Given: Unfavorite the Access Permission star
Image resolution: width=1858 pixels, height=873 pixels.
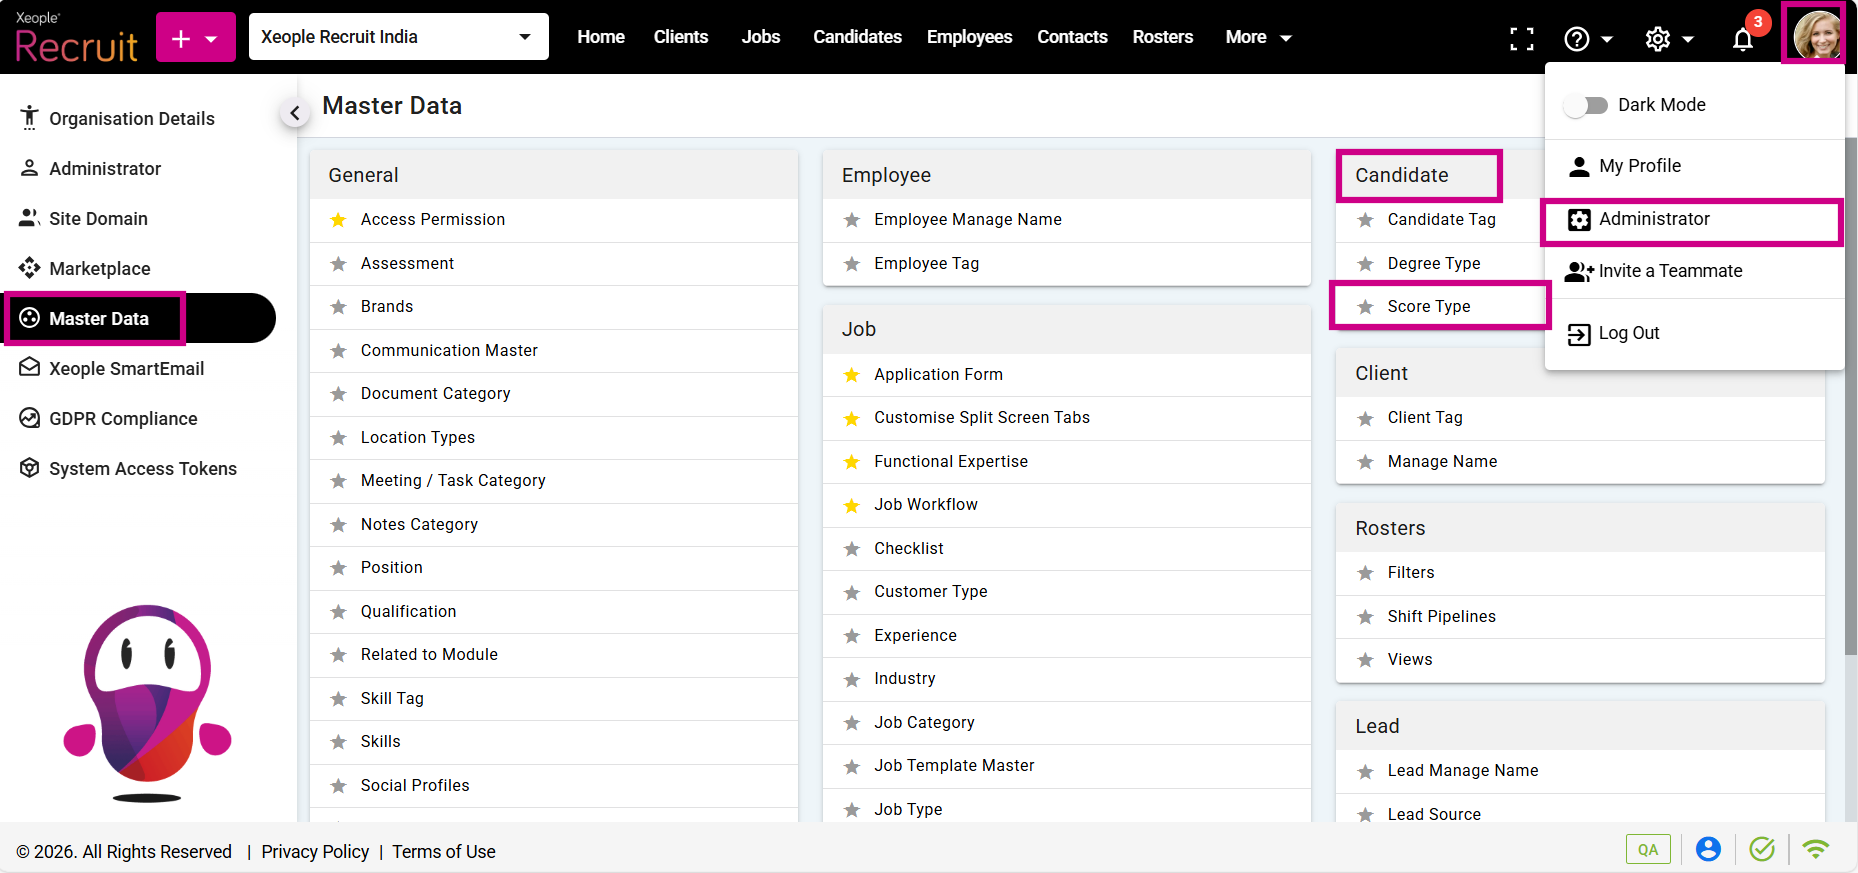Looking at the screenshot, I should coord(339,220).
